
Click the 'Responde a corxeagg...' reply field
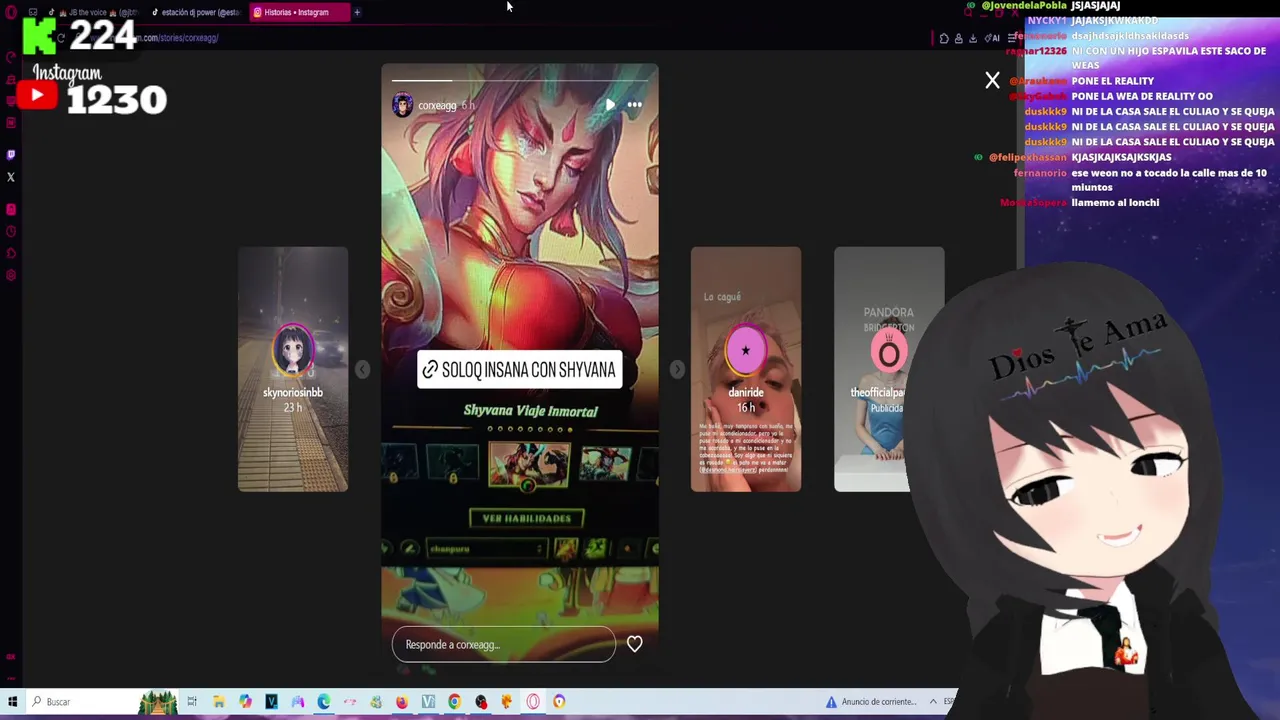point(504,645)
